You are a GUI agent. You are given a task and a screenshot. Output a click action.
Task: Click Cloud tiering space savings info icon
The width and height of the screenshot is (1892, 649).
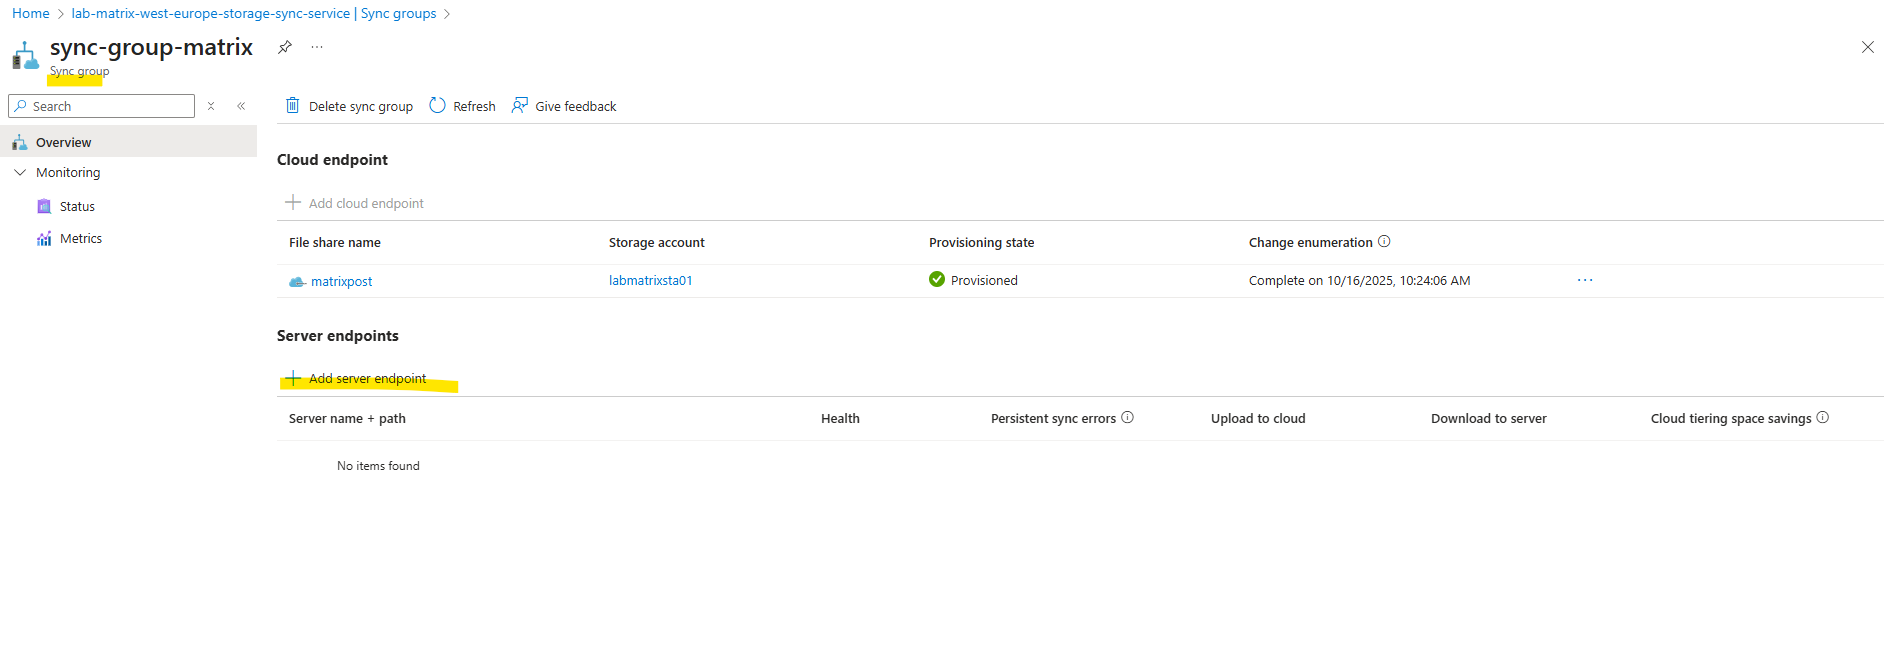(1822, 418)
